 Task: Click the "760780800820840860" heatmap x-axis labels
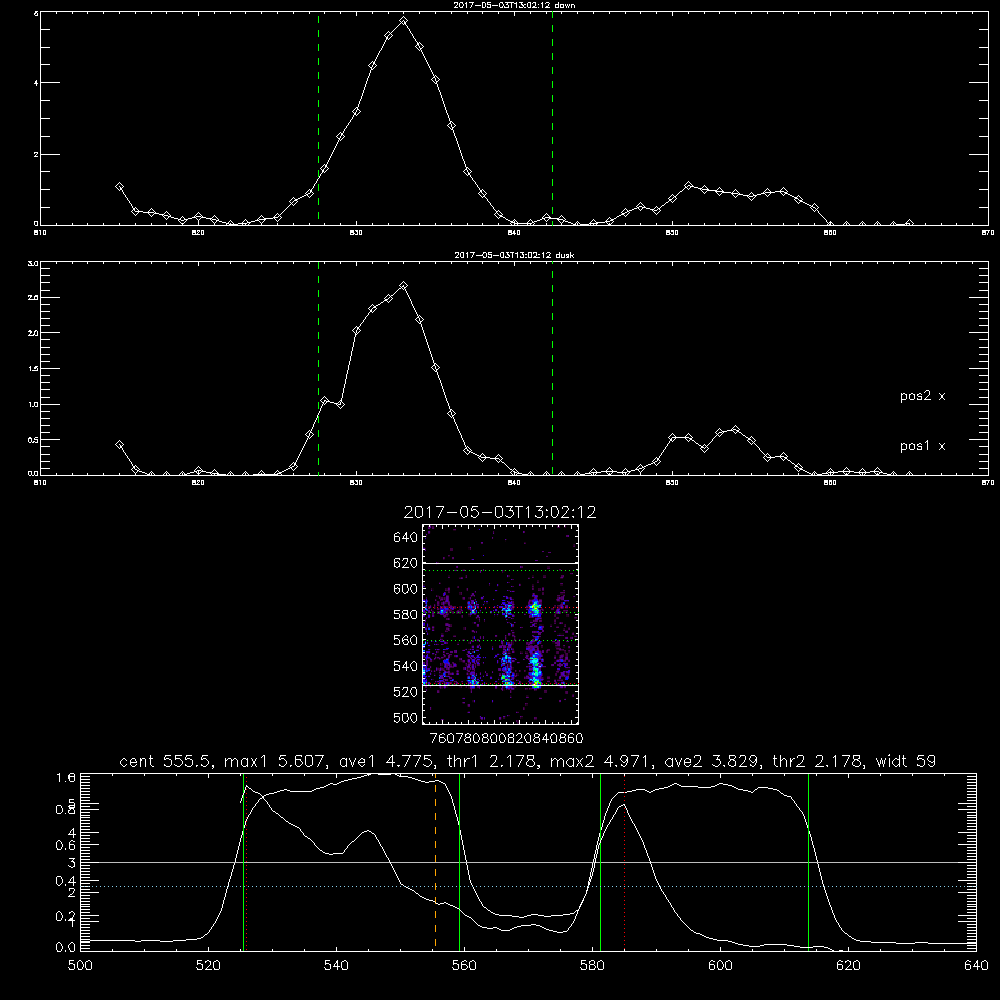click(x=506, y=738)
